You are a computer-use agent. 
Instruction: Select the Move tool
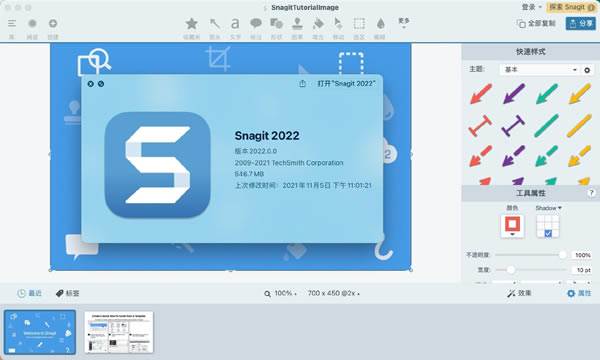[x=338, y=24]
